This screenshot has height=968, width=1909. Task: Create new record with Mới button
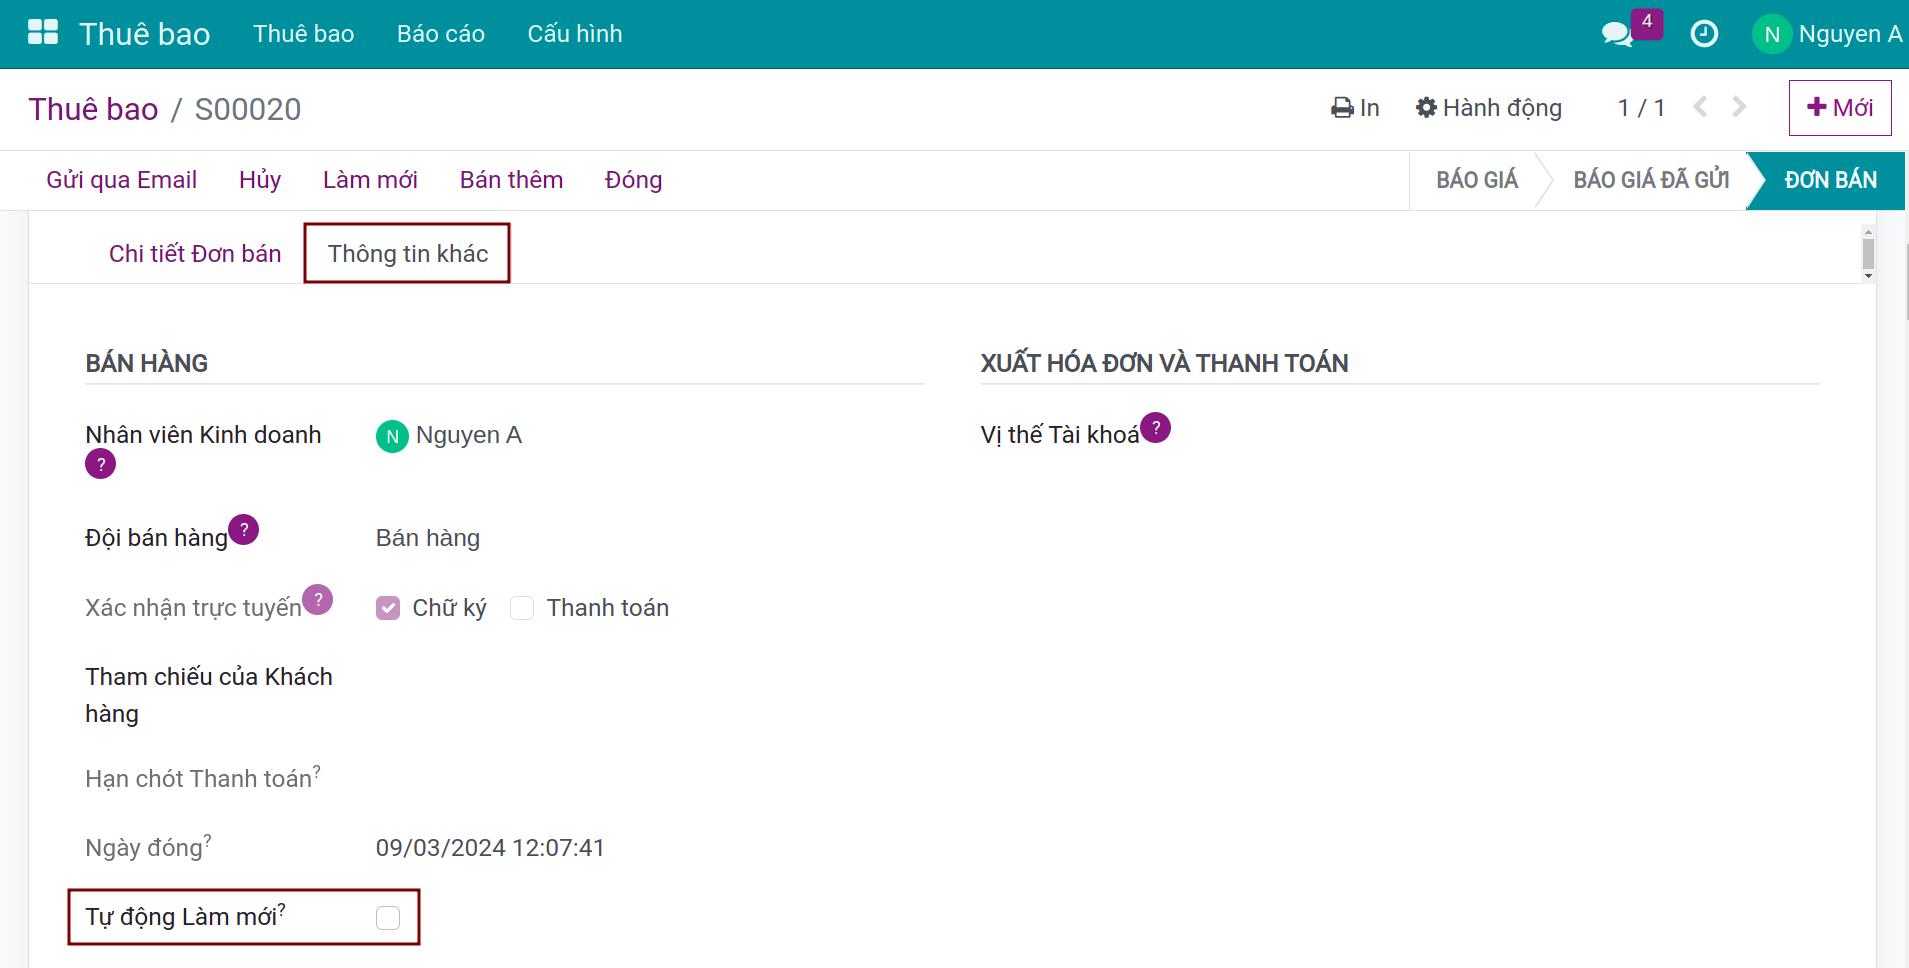1839,108
